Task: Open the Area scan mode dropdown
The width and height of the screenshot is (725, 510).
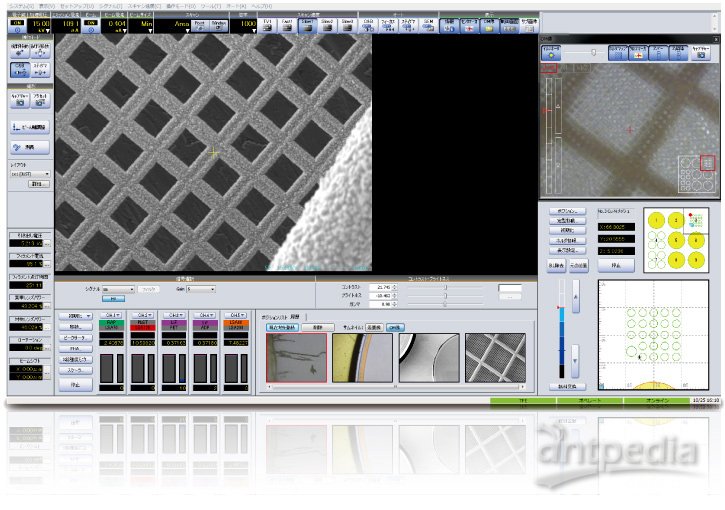Action: [x=182, y=24]
